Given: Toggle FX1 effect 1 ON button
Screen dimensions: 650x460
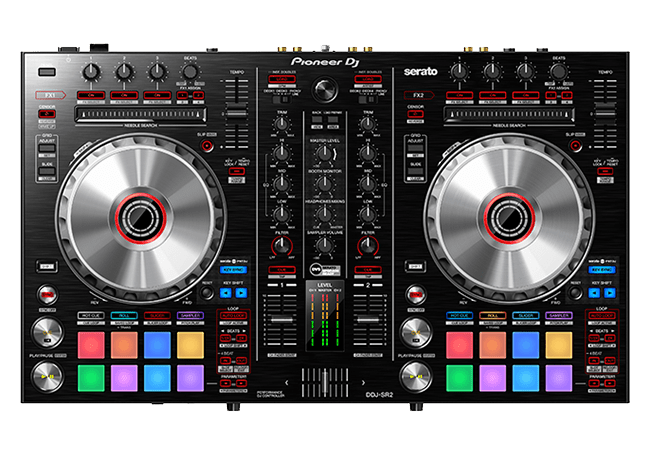Looking at the screenshot, I should tap(91, 96).
